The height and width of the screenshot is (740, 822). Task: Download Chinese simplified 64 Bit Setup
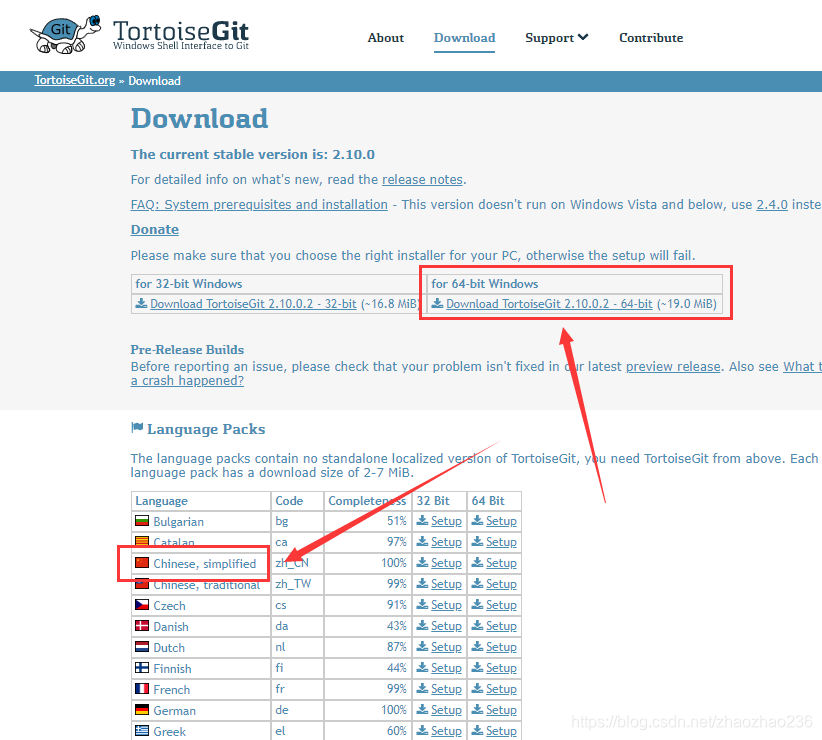pos(501,563)
